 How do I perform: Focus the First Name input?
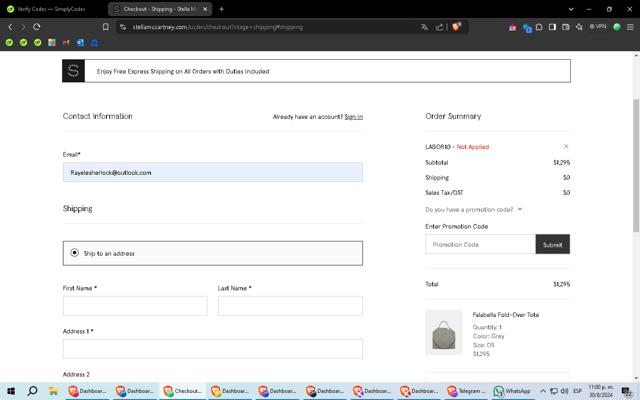pos(135,306)
